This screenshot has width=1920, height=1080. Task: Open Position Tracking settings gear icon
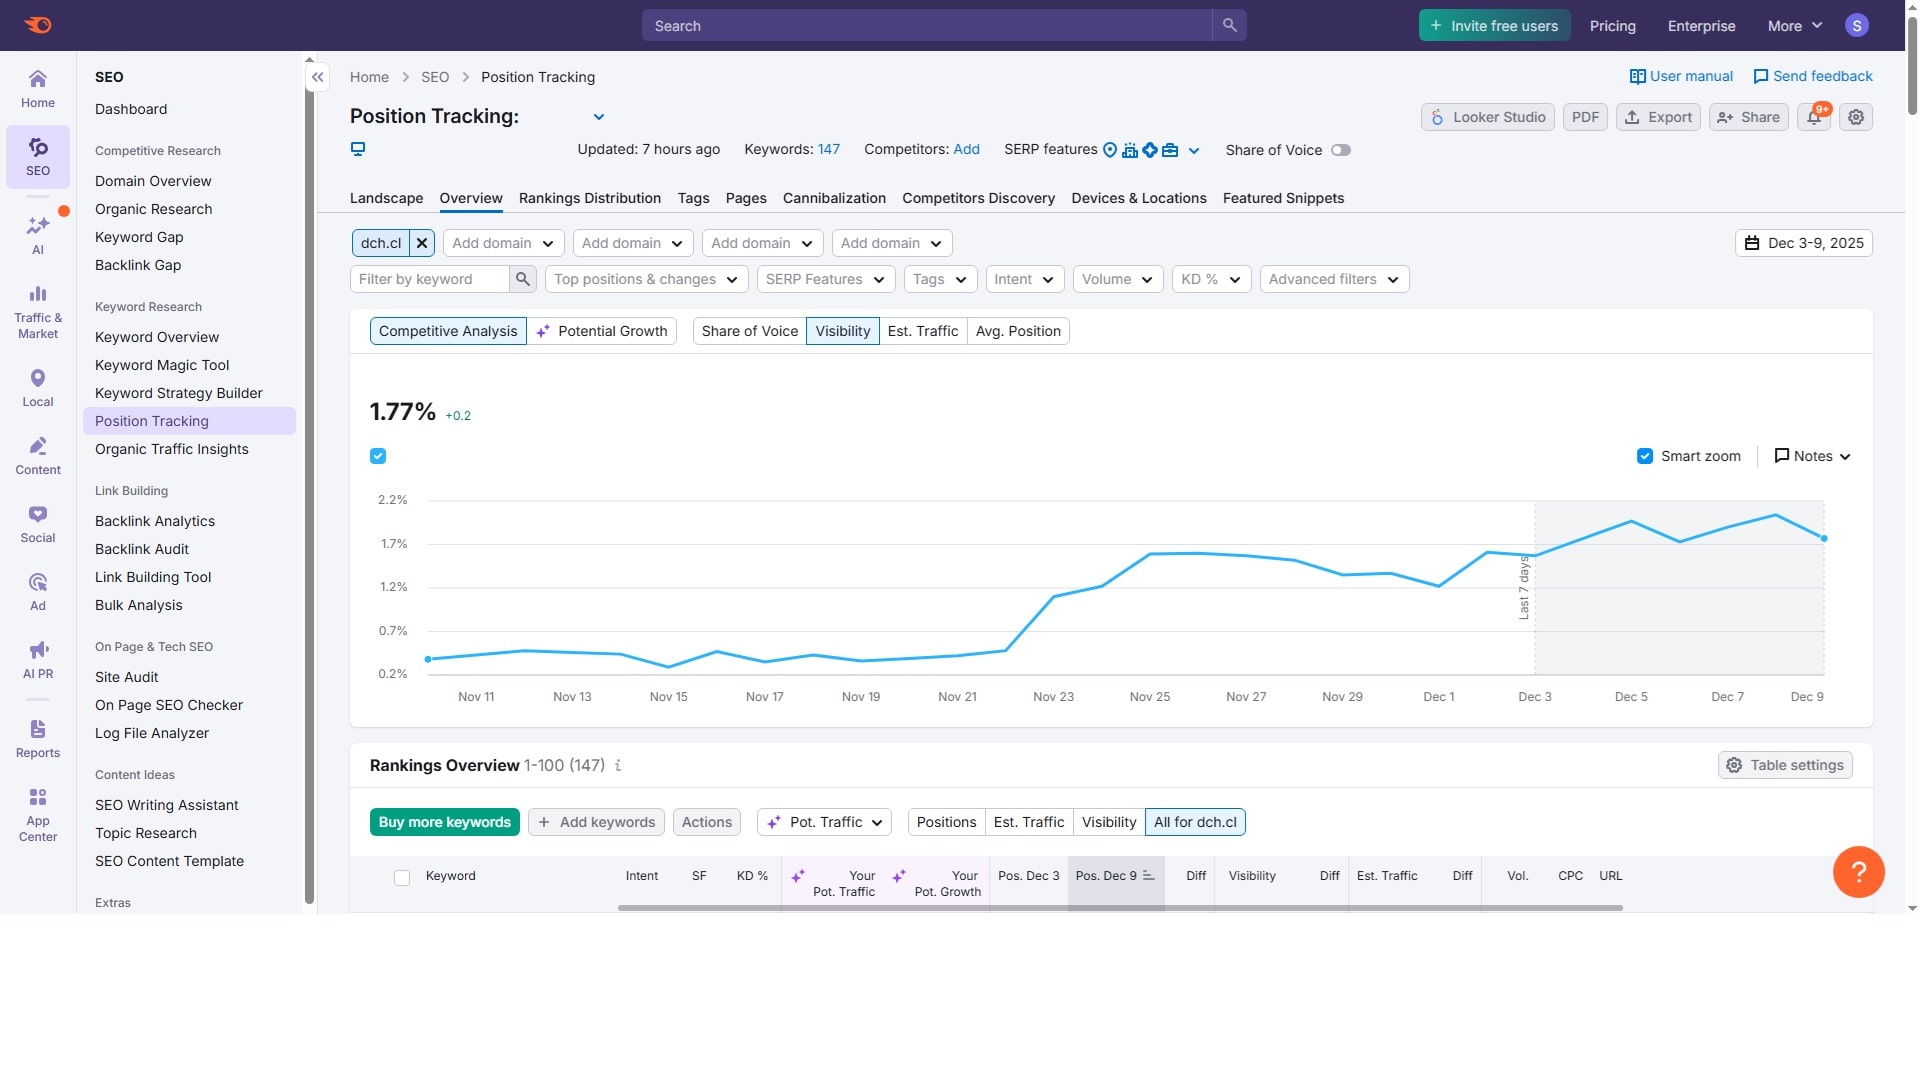coord(1856,117)
